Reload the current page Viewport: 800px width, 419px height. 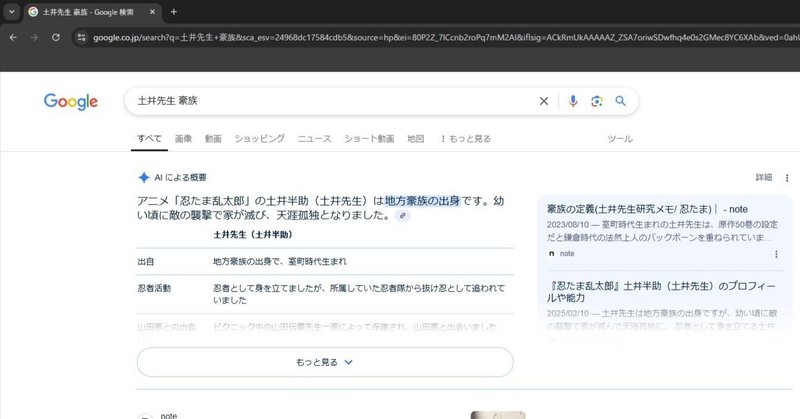point(56,37)
